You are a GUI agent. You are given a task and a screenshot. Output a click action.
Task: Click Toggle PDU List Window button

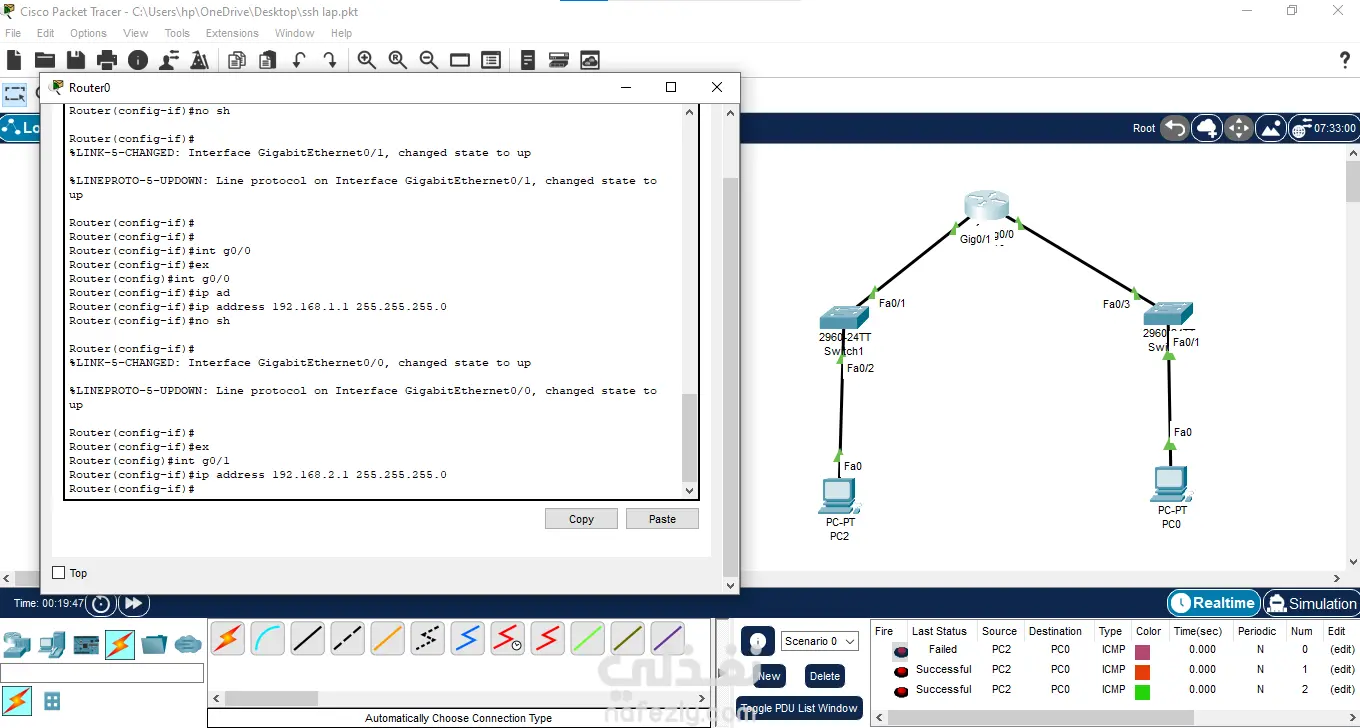[799, 708]
